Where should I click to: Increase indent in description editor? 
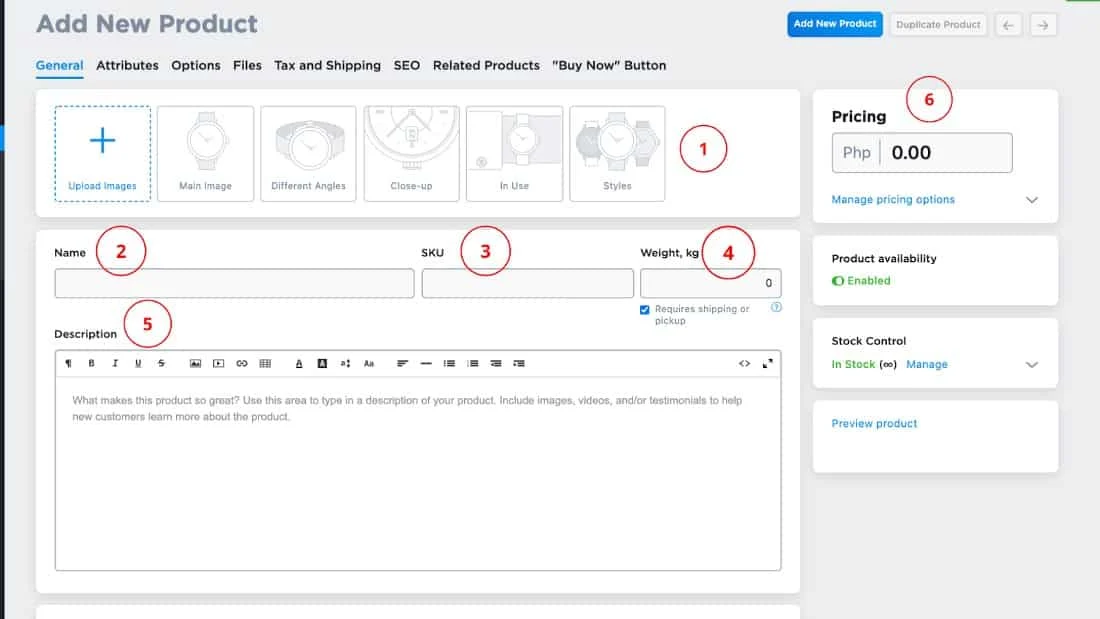click(519, 364)
